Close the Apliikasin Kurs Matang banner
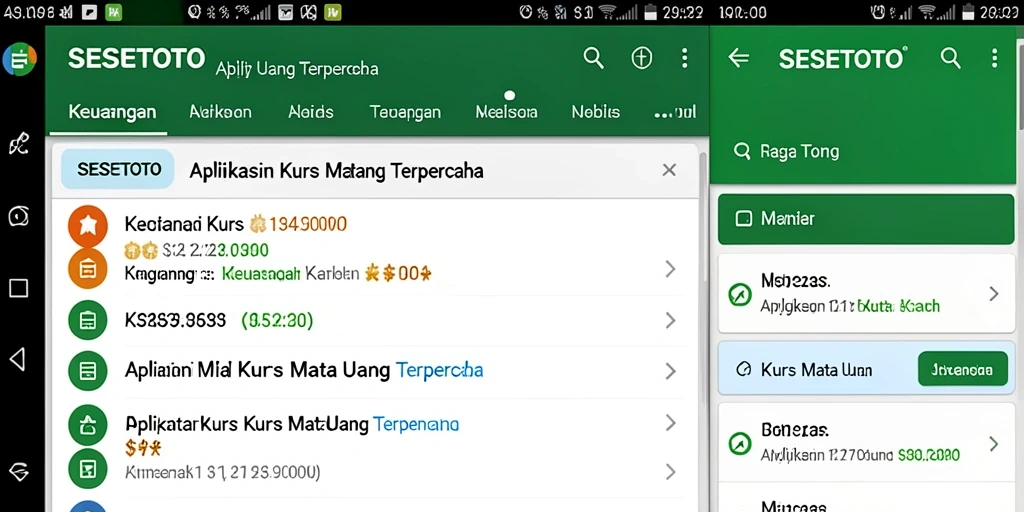This screenshot has height=512, width=1024. coord(669,170)
